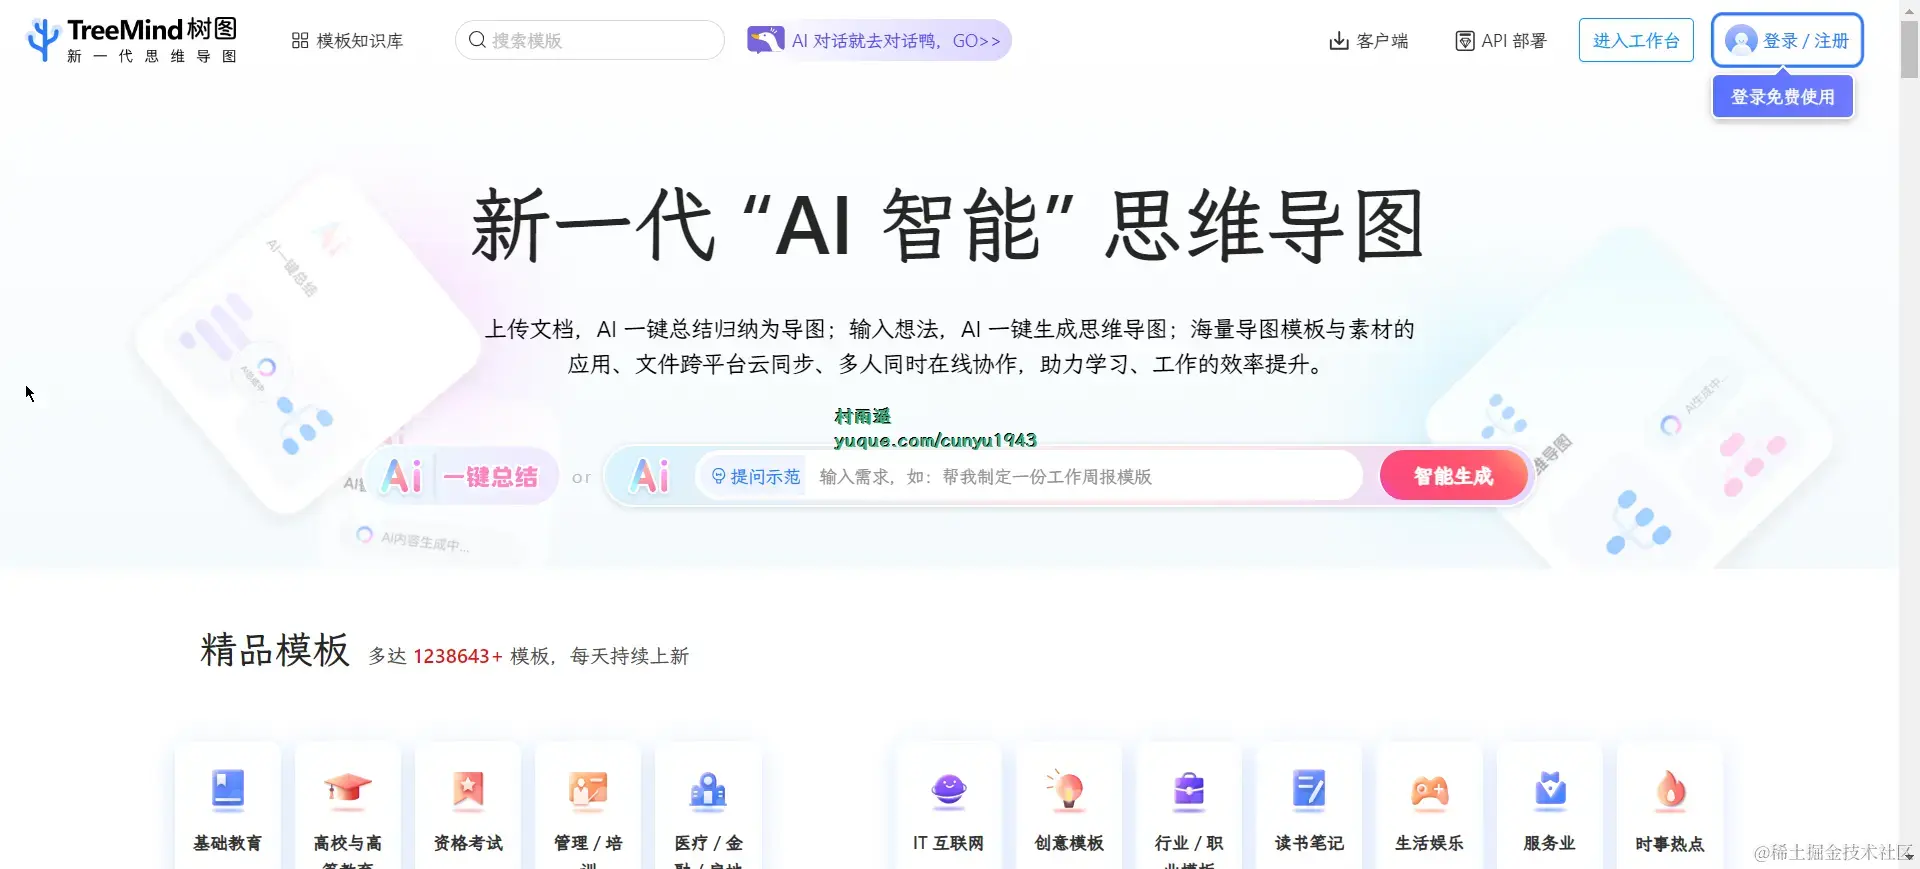
Task: Click the page vertical scrollbar thumb
Action: pos(1909,48)
